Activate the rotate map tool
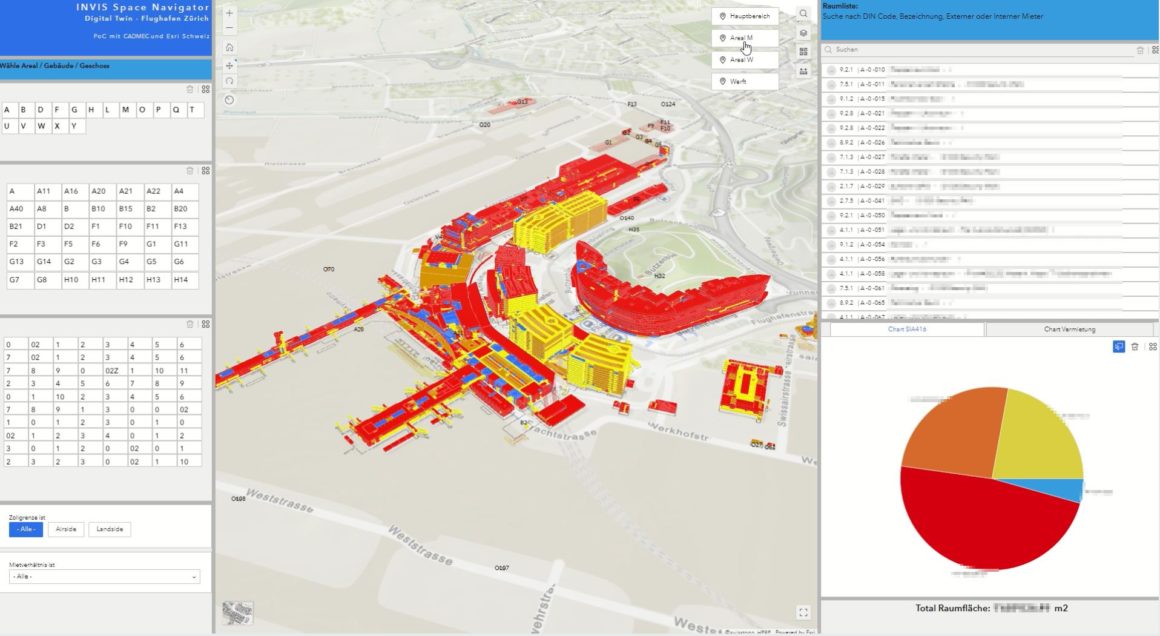Screen dimensions: 1160x636 pos(230,81)
